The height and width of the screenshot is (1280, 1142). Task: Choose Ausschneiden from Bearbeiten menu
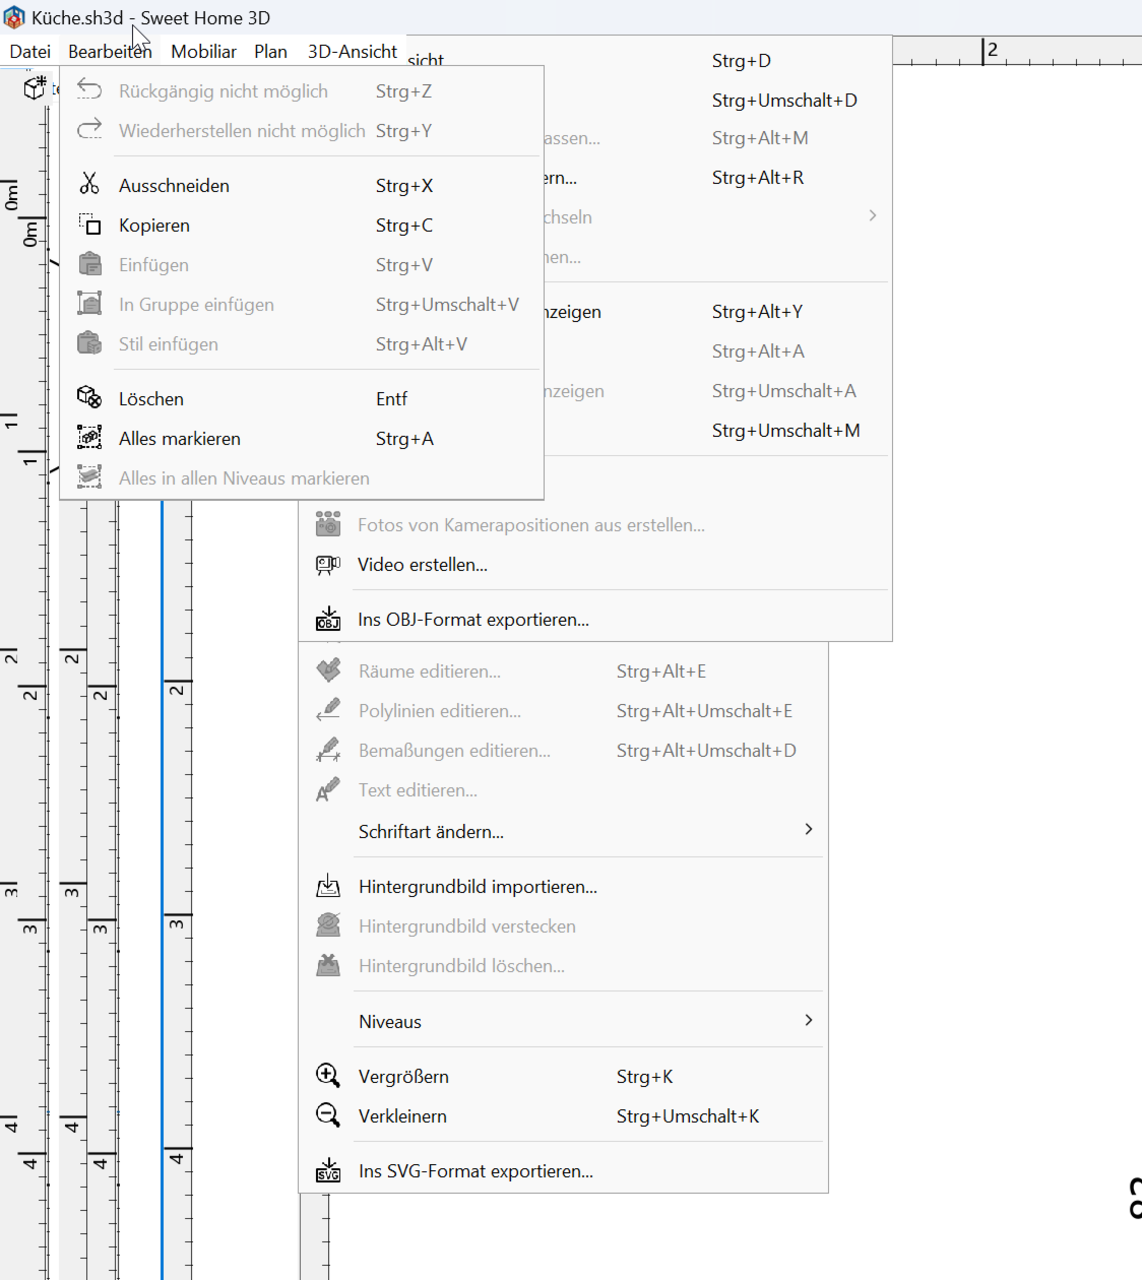(302, 185)
